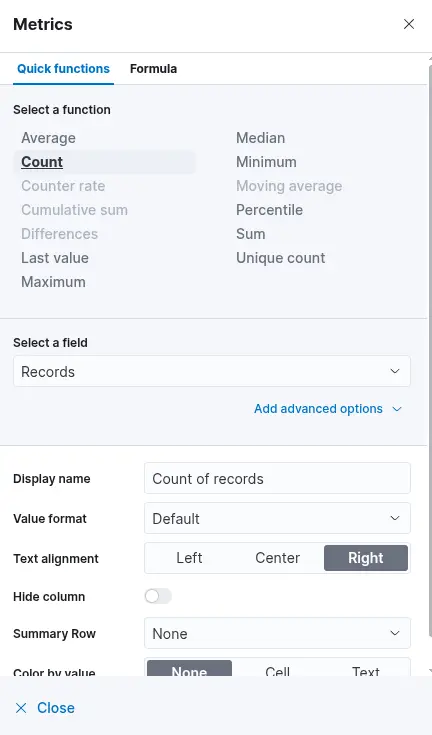The image size is (432, 735).
Task: Open the Select a field combo box
Action: (212, 371)
